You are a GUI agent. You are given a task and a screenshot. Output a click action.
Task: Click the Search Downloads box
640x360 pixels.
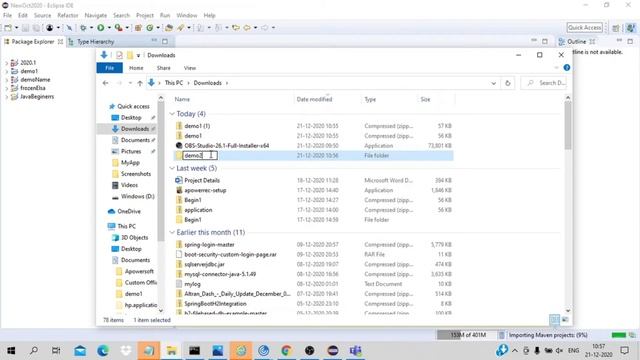(x=544, y=83)
